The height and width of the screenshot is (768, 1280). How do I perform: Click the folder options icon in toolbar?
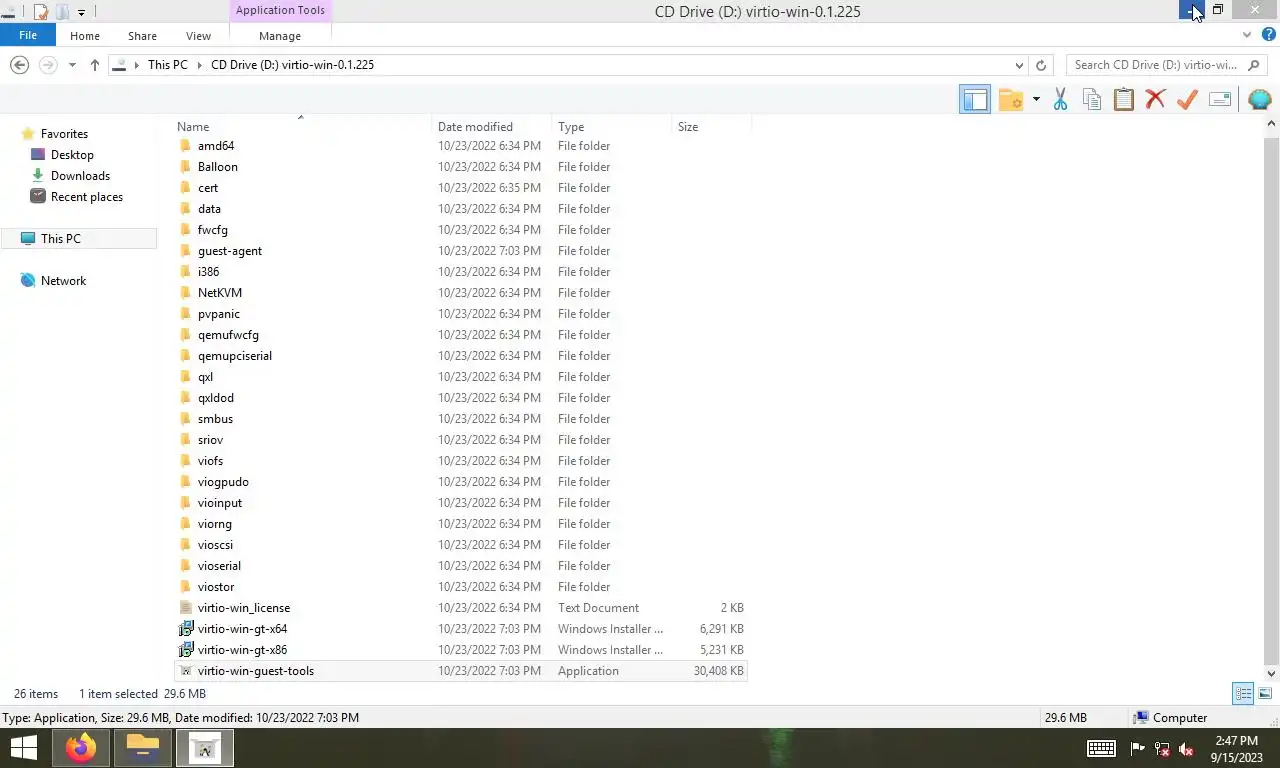[x=1011, y=99]
